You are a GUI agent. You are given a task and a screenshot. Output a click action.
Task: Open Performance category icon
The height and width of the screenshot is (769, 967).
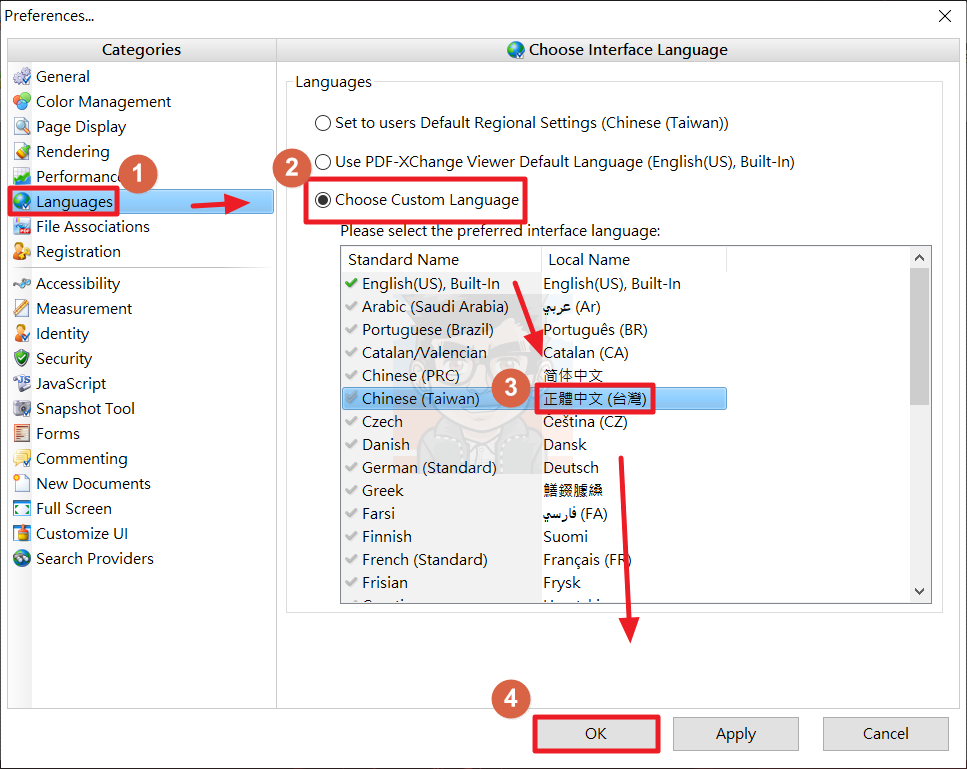[22, 176]
